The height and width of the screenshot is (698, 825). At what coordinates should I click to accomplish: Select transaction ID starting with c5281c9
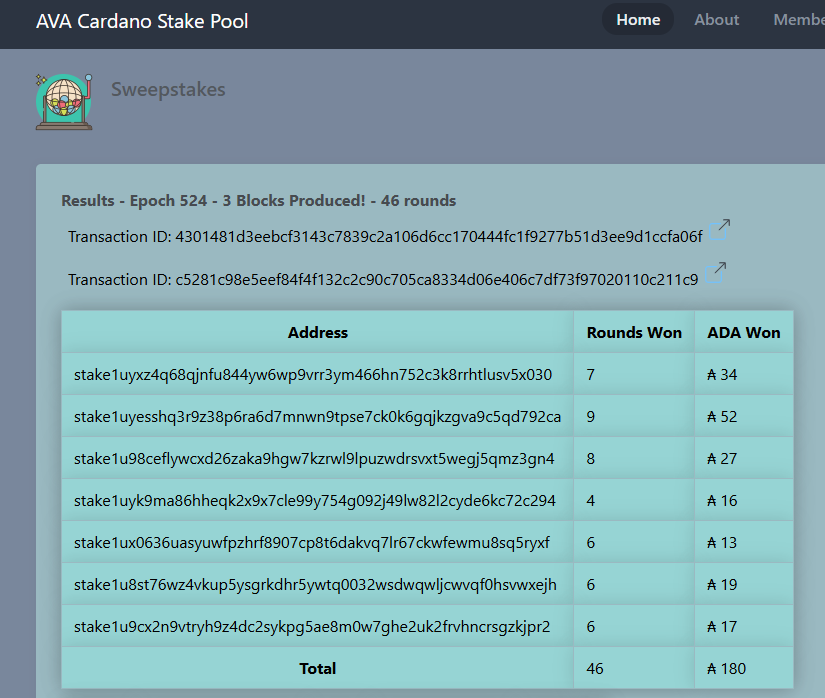coord(380,279)
